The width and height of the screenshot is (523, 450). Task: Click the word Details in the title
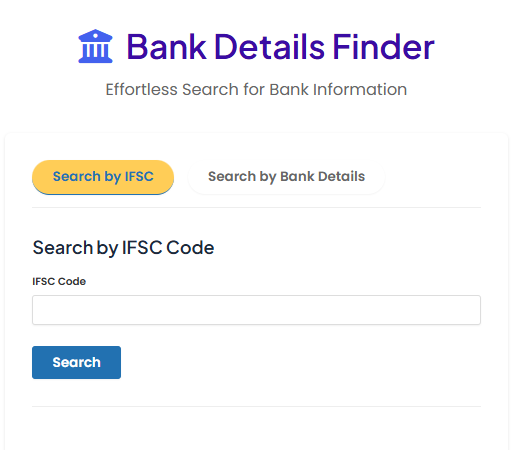[x=270, y=47]
